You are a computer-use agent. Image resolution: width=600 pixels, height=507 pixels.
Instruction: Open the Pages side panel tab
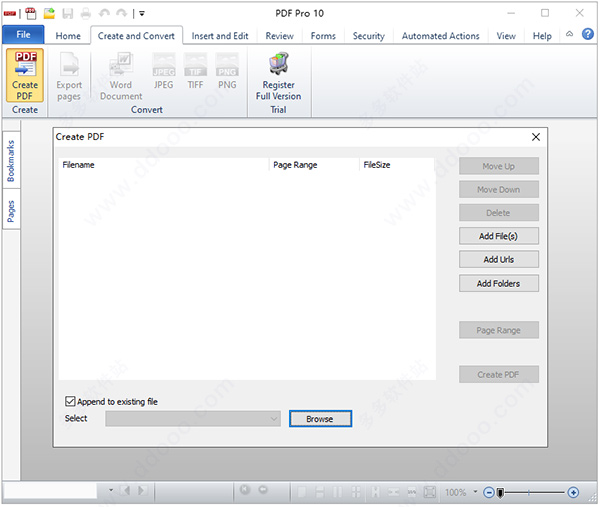[x=11, y=210]
